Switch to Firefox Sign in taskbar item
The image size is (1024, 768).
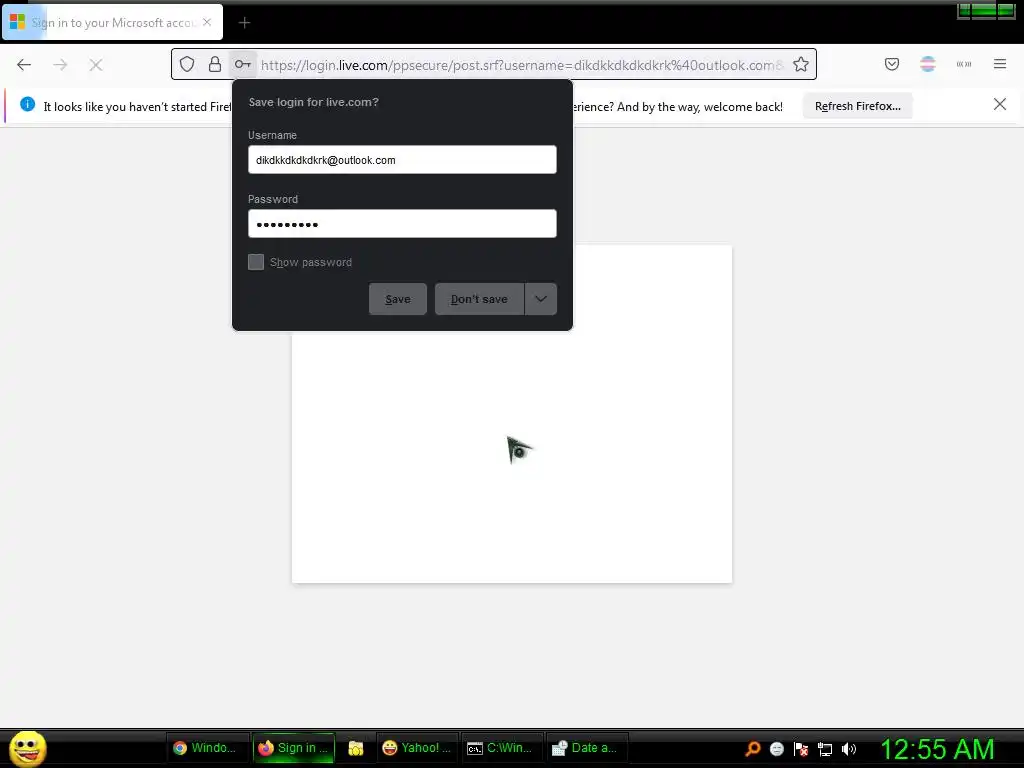[293, 748]
